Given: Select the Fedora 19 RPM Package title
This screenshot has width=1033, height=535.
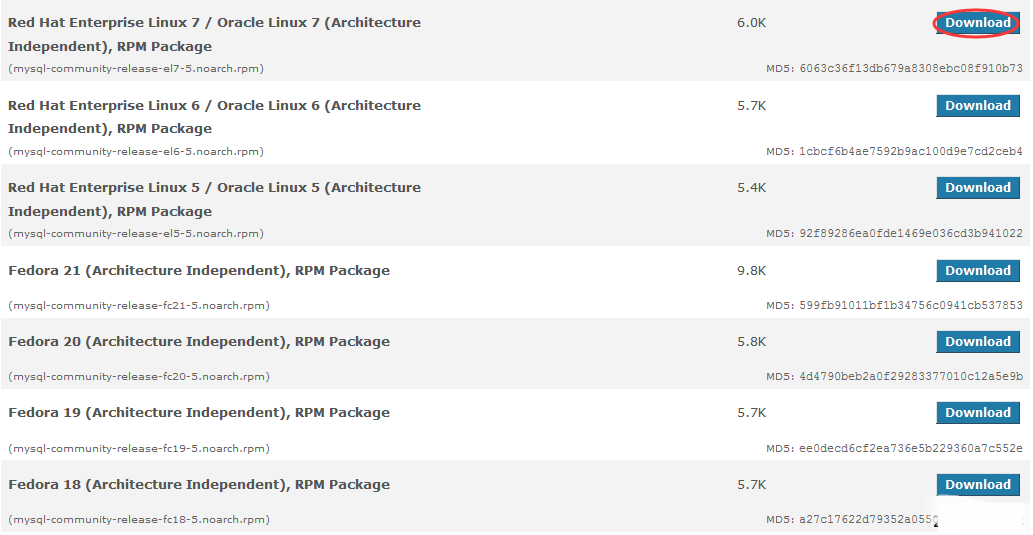Looking at the screenshot, I should [199, 413].
